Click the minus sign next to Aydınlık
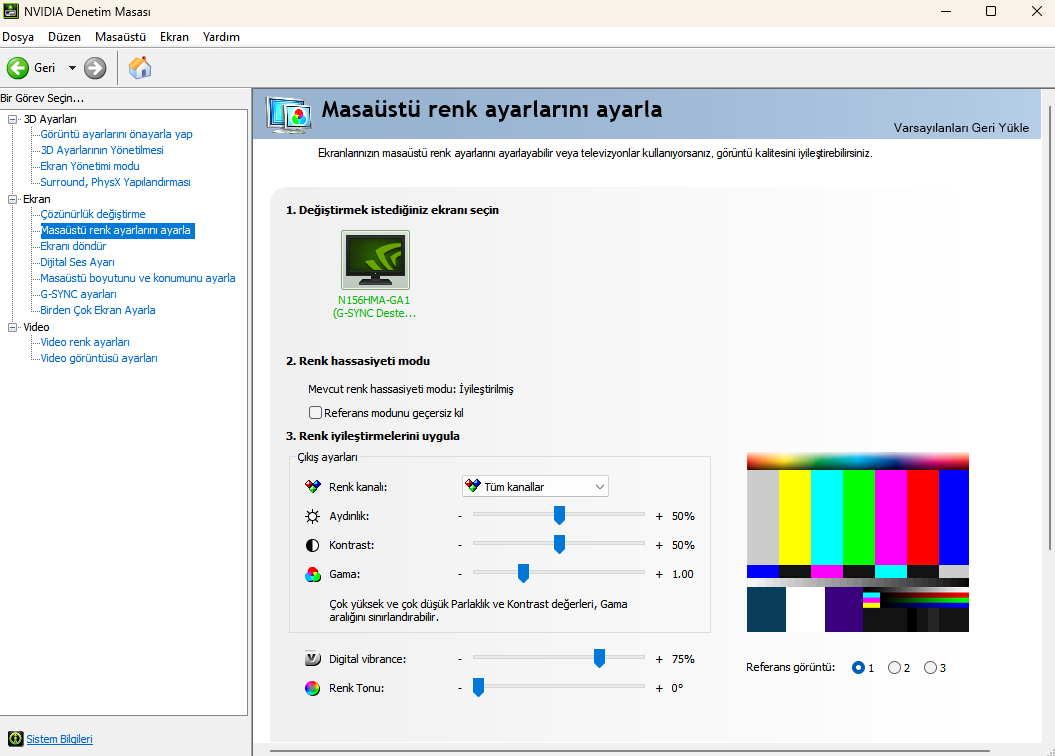Viewport: 1055px width, 756px height. click(x=460, y=516)
